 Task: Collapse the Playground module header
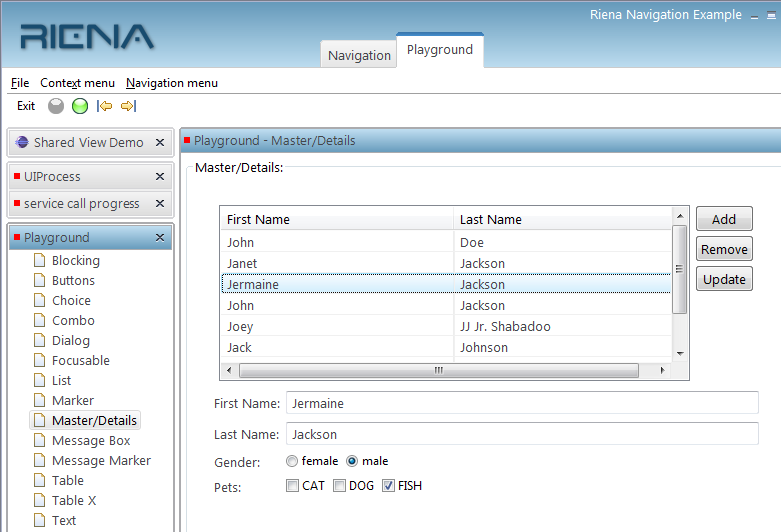click(x=80, y=238)
